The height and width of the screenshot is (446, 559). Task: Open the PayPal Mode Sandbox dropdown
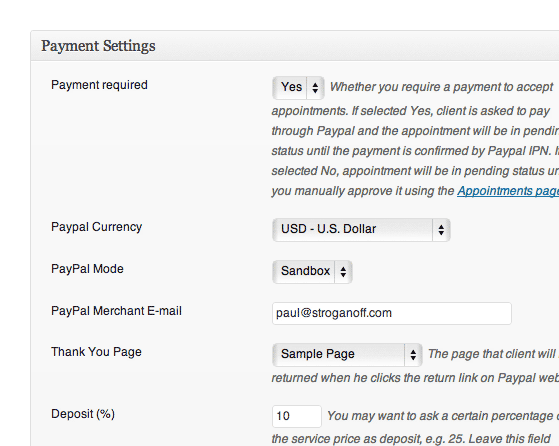[312, 272]
